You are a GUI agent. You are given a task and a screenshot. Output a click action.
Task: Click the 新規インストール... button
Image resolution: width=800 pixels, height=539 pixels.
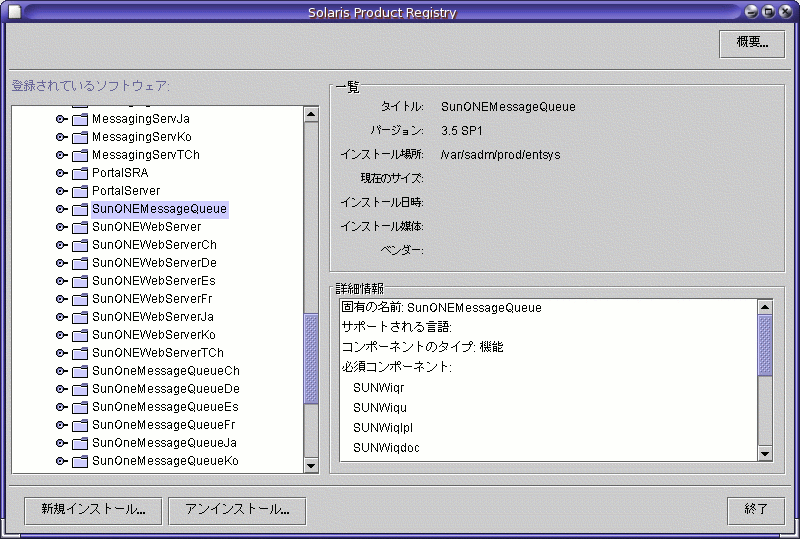point(93,510)
